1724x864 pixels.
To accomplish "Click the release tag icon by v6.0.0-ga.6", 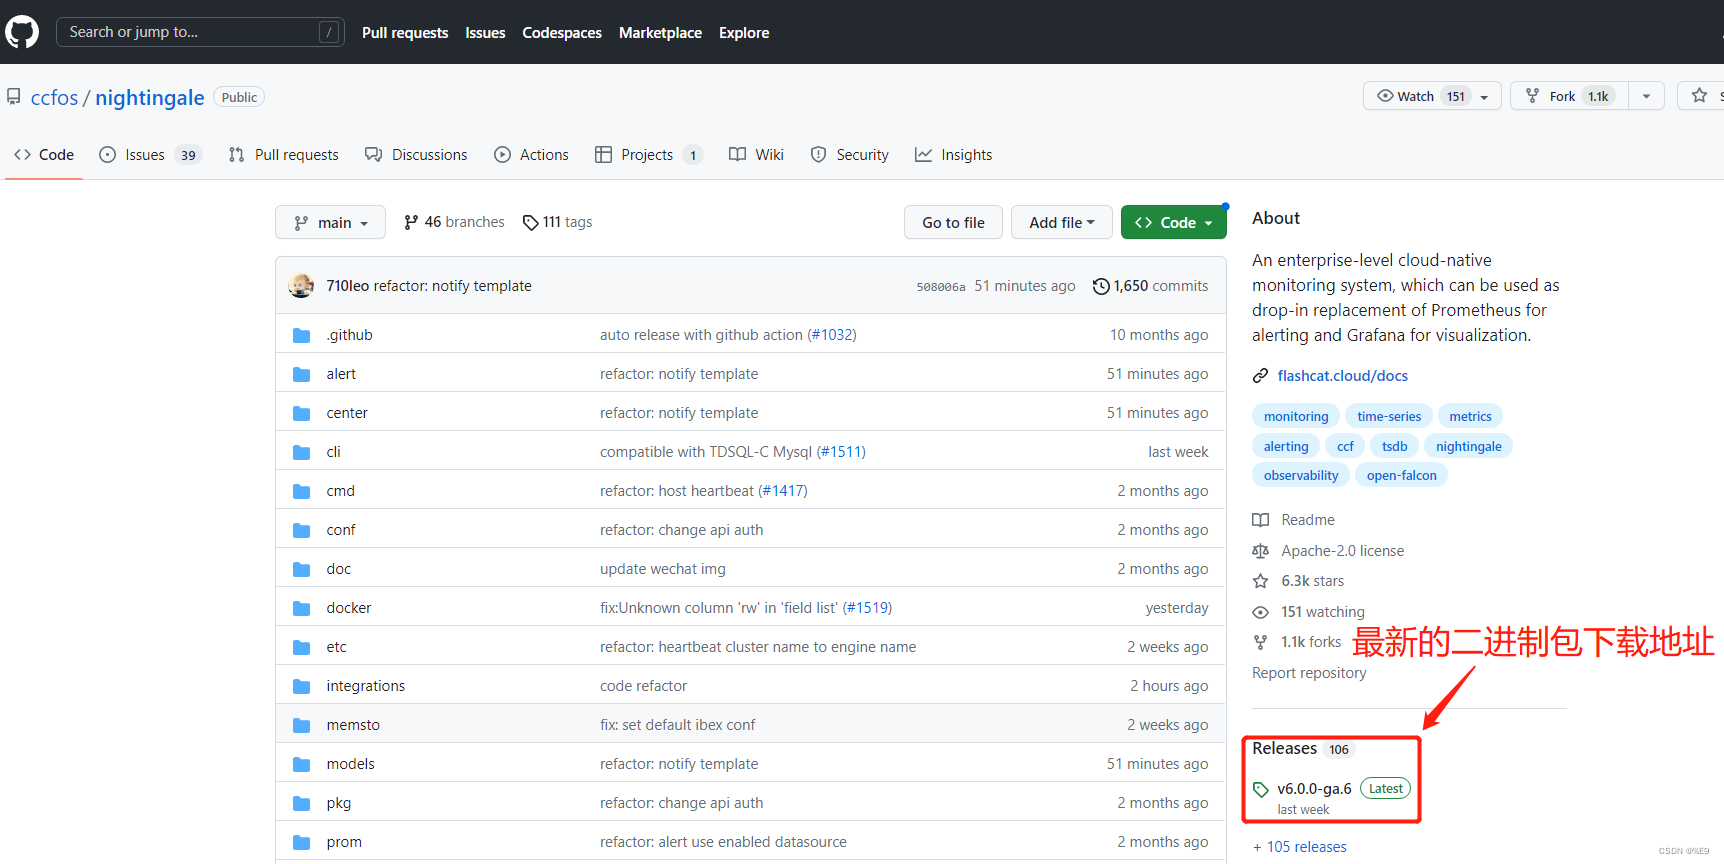I will tap(1261, 789).
